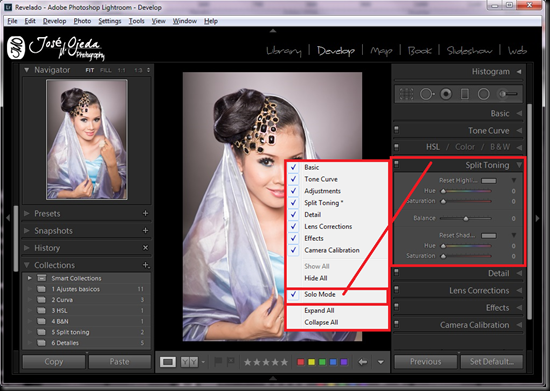Select the Spot Removal tool
The height and width of the screenshot is (391, 550).
(x=427, y=94)
